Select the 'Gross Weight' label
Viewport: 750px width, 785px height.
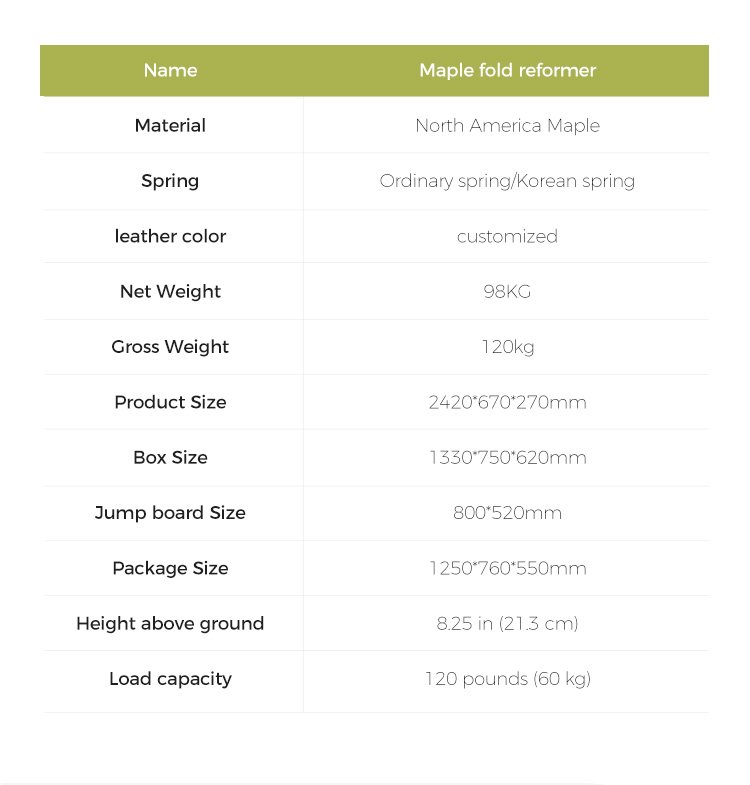pos(170,346)
